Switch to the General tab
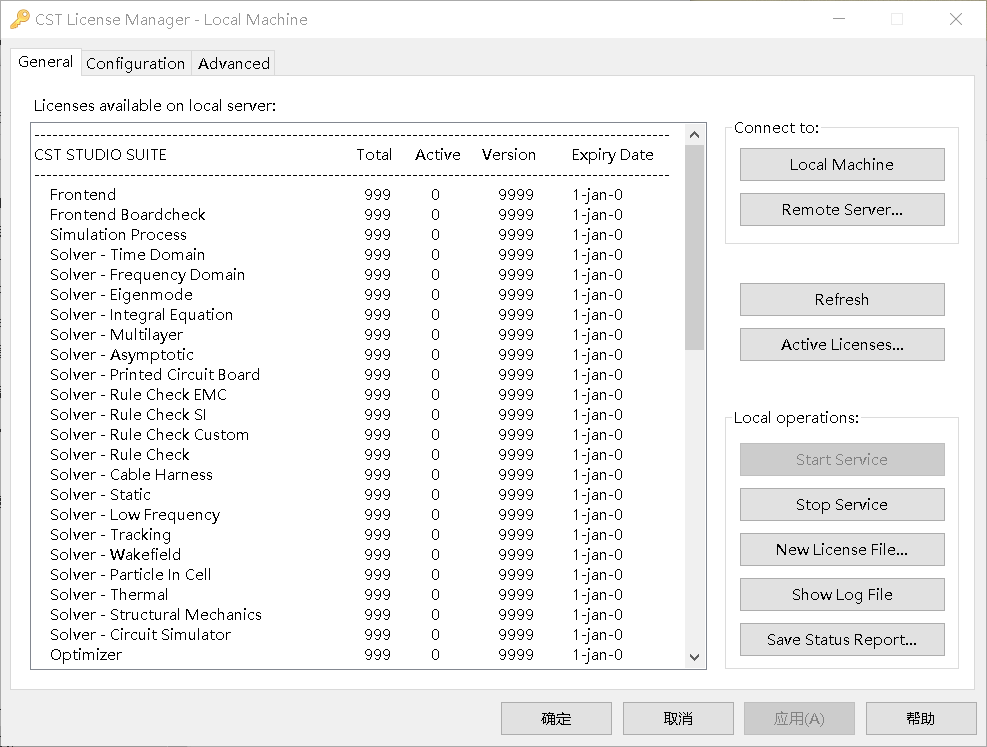The image size is (987, 747). [45, 62]
